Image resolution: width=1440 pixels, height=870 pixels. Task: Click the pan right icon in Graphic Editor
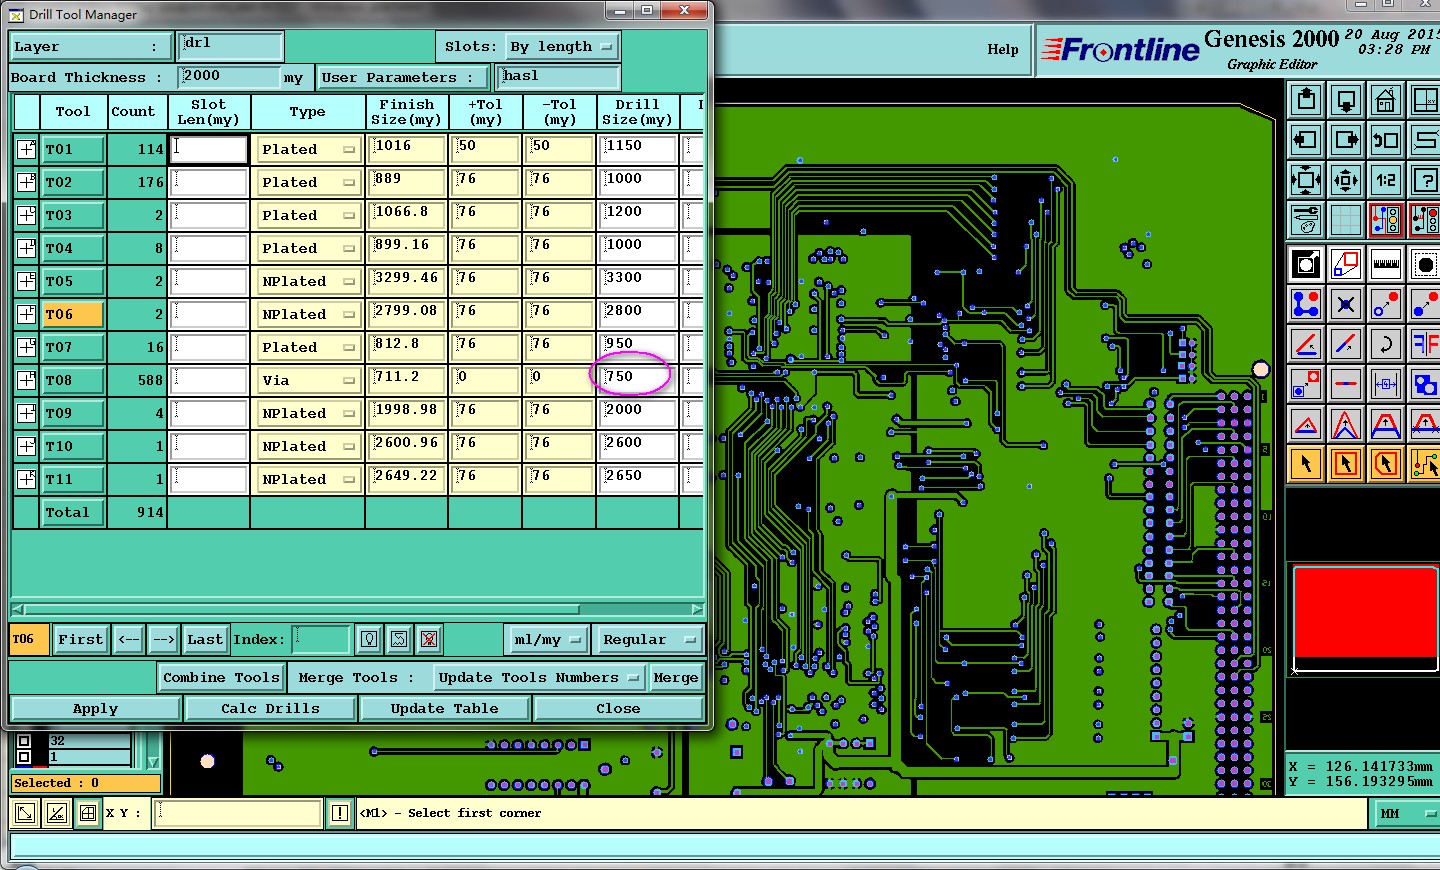pyautogui.click(x=1346, y=140)
